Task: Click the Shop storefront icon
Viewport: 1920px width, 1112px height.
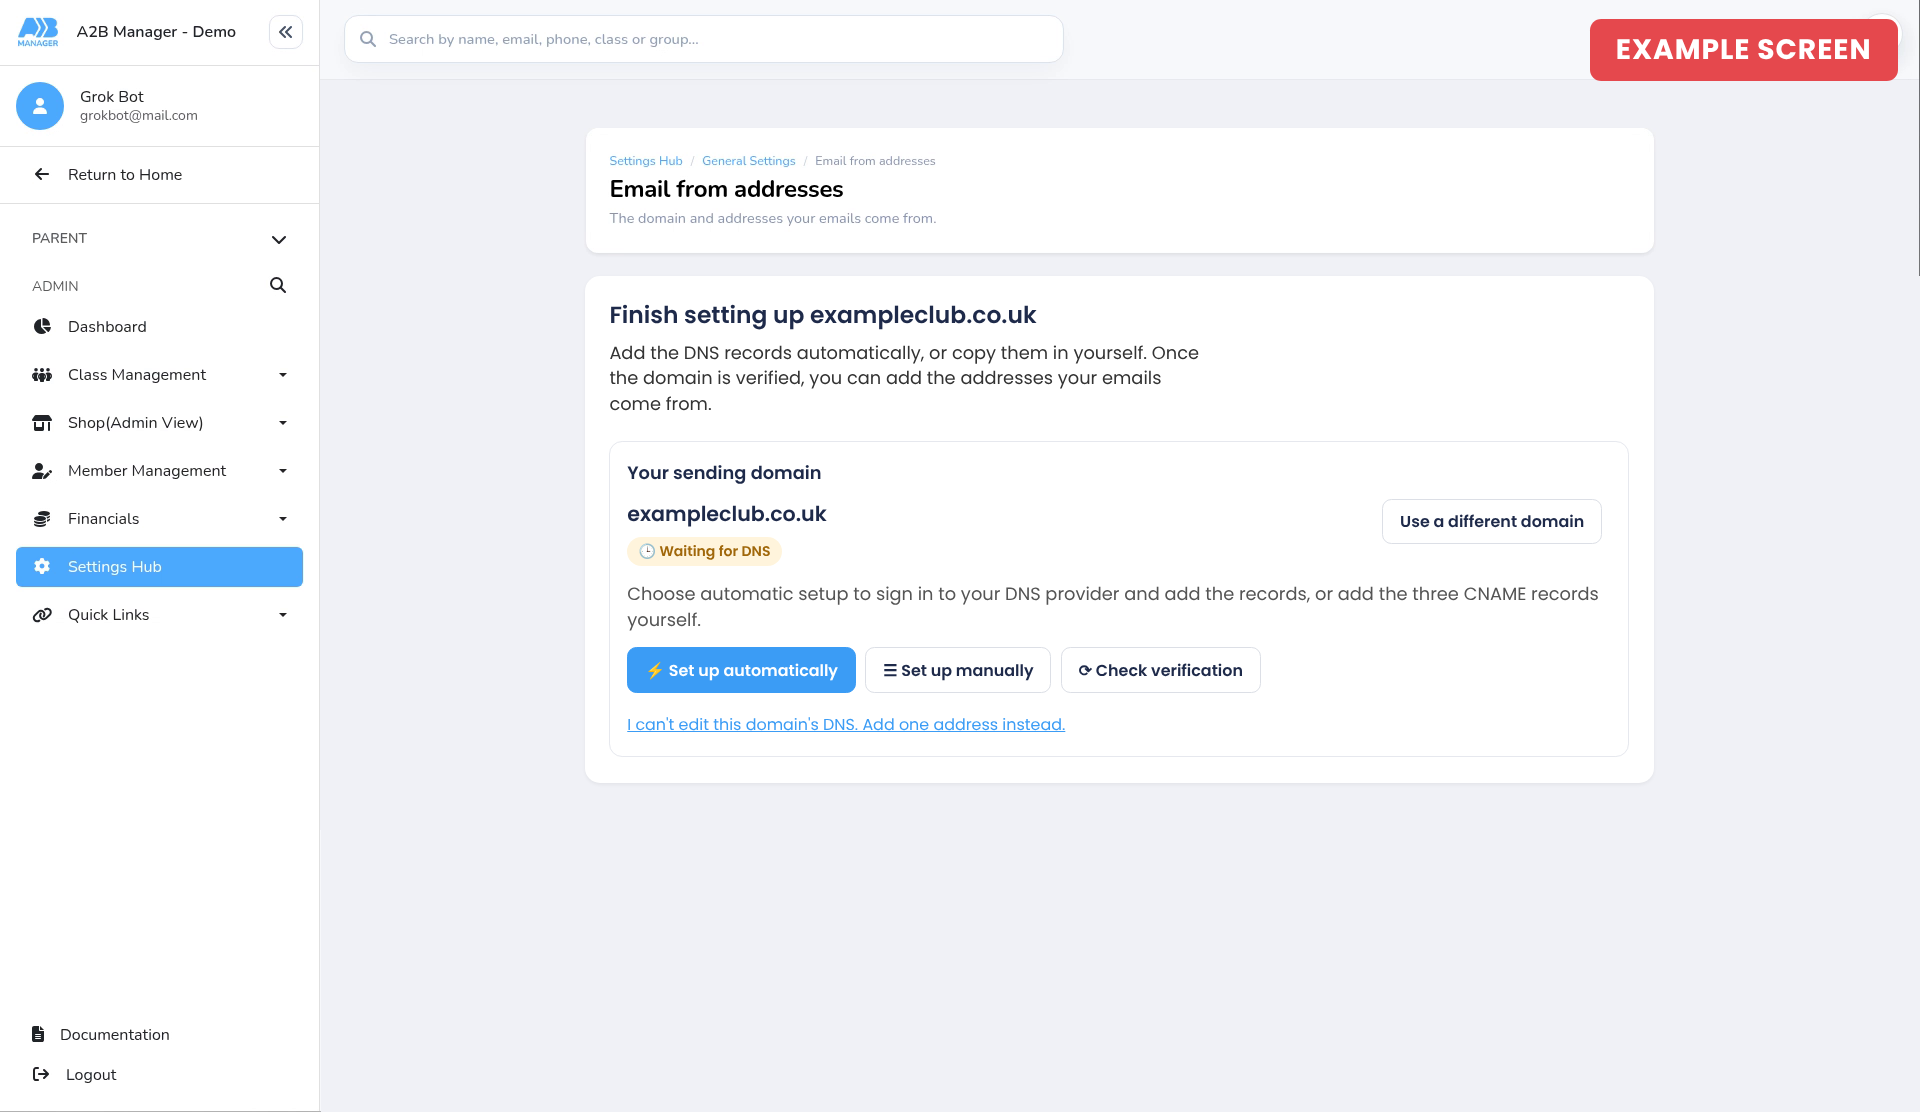Action: tap(42, 423)
